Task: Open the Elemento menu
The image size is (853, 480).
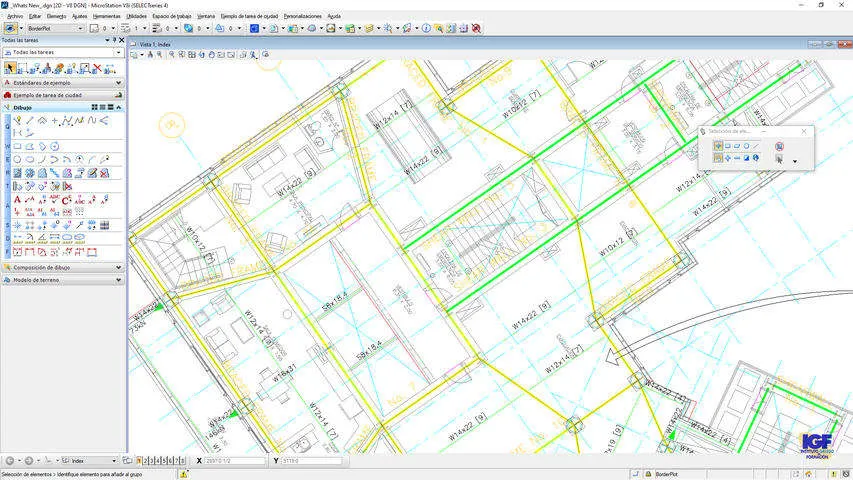Action: pyautogui.click(x=56, y=16)
